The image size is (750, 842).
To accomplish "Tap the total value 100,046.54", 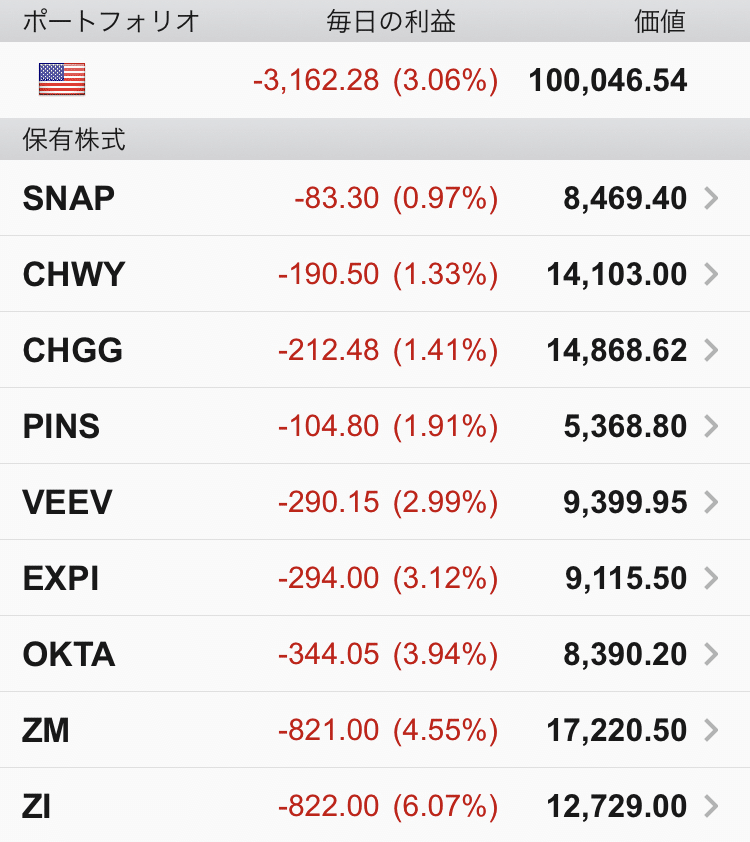I will (x=608, y=80).
